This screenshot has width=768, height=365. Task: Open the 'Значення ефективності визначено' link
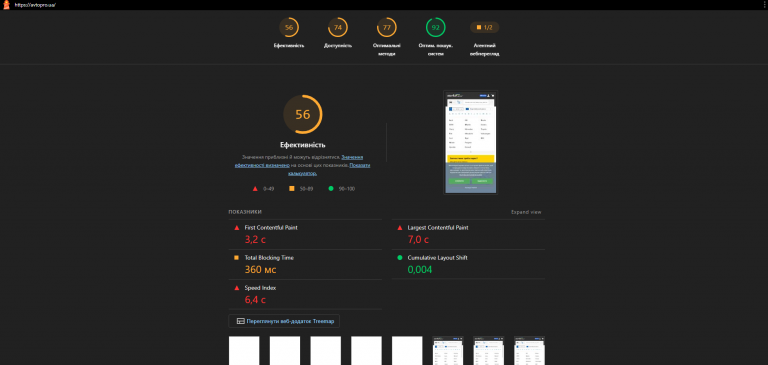coord(299,161)
